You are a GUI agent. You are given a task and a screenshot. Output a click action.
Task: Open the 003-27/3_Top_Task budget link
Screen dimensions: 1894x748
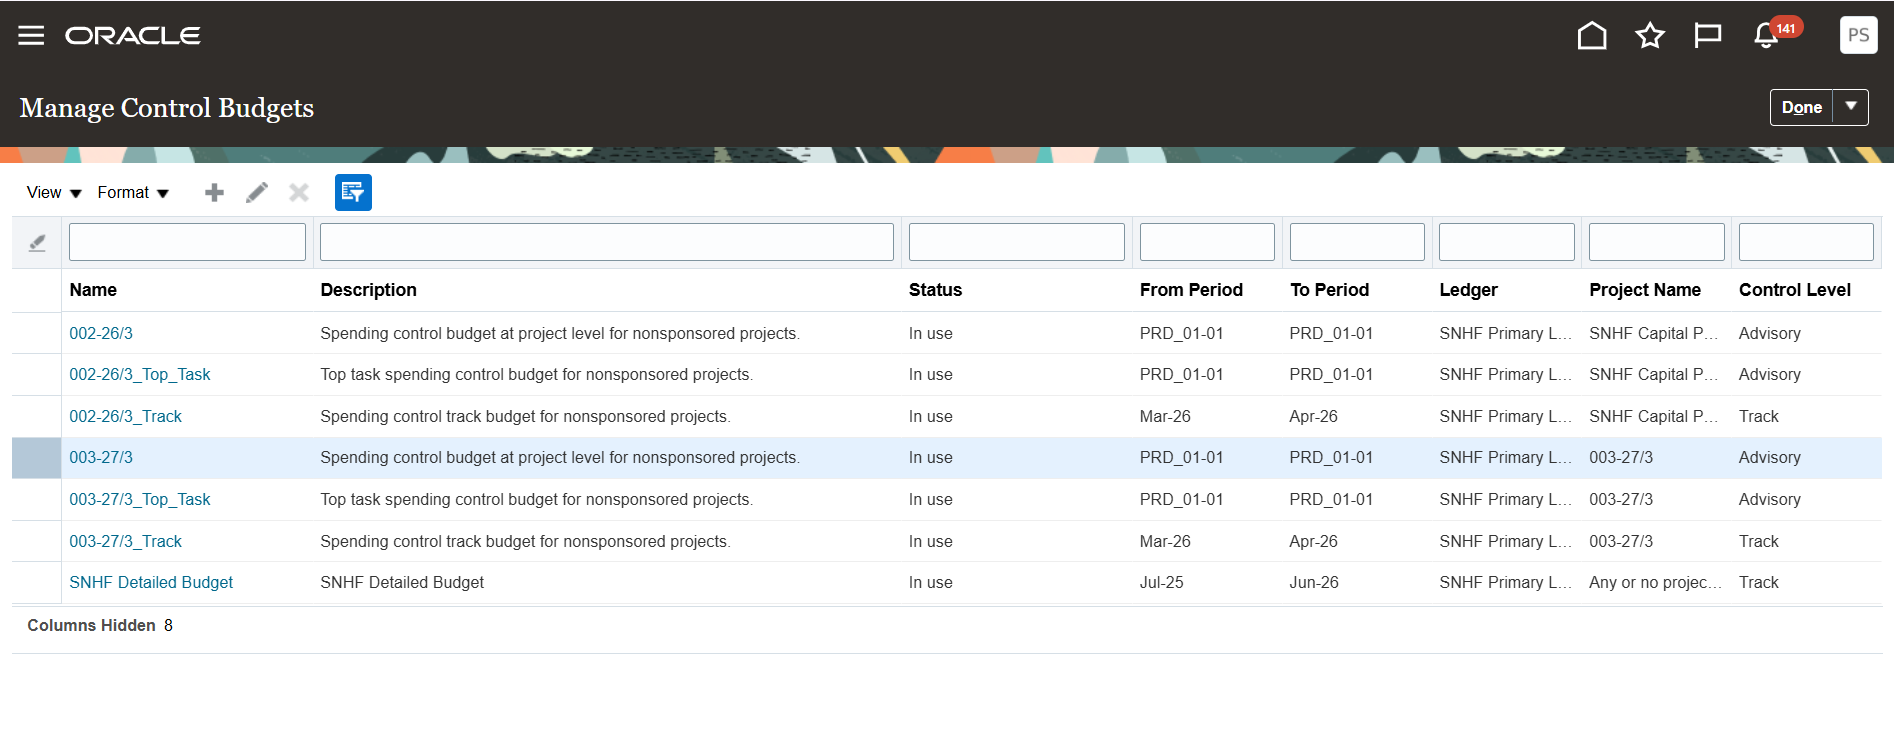tap(140, 500)
